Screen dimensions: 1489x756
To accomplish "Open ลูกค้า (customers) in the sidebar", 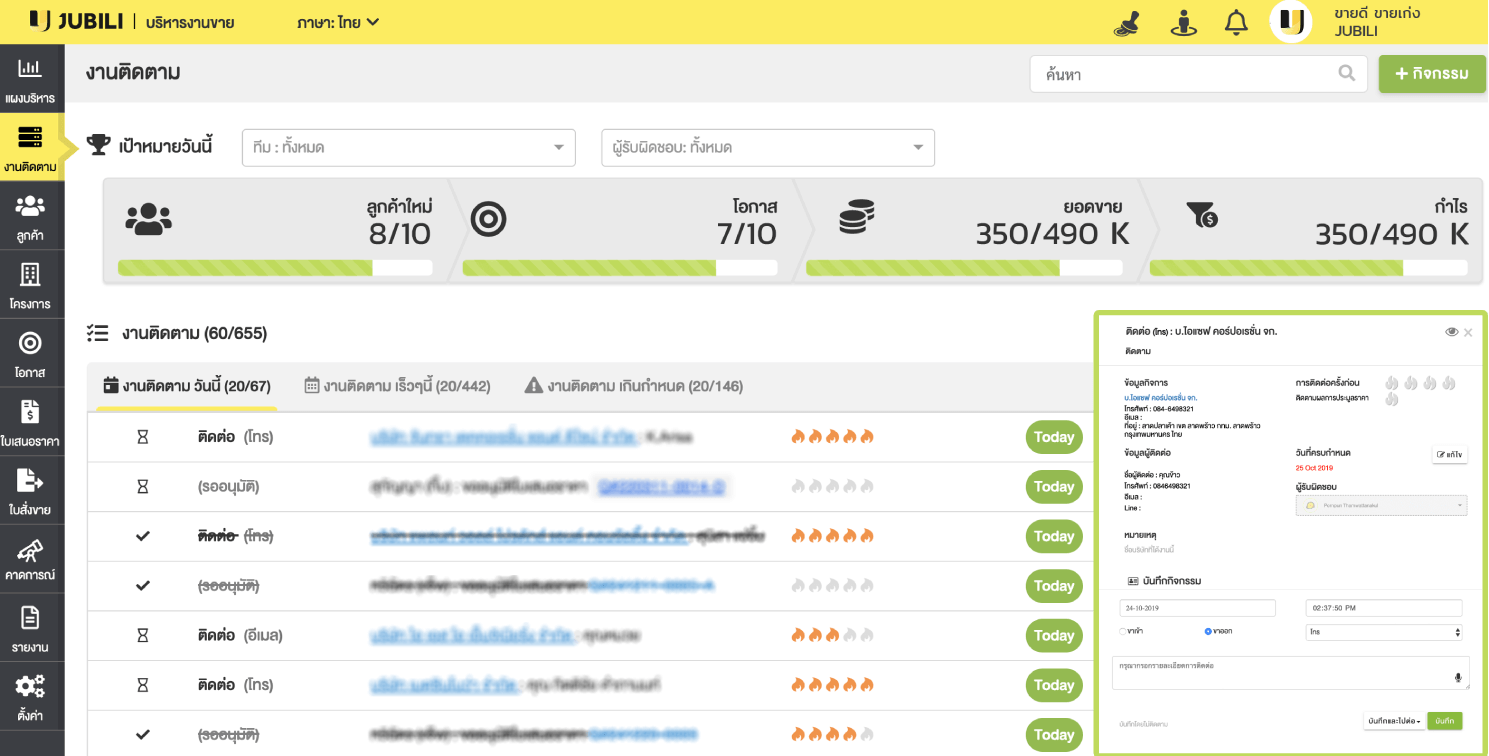I will 30,218.
